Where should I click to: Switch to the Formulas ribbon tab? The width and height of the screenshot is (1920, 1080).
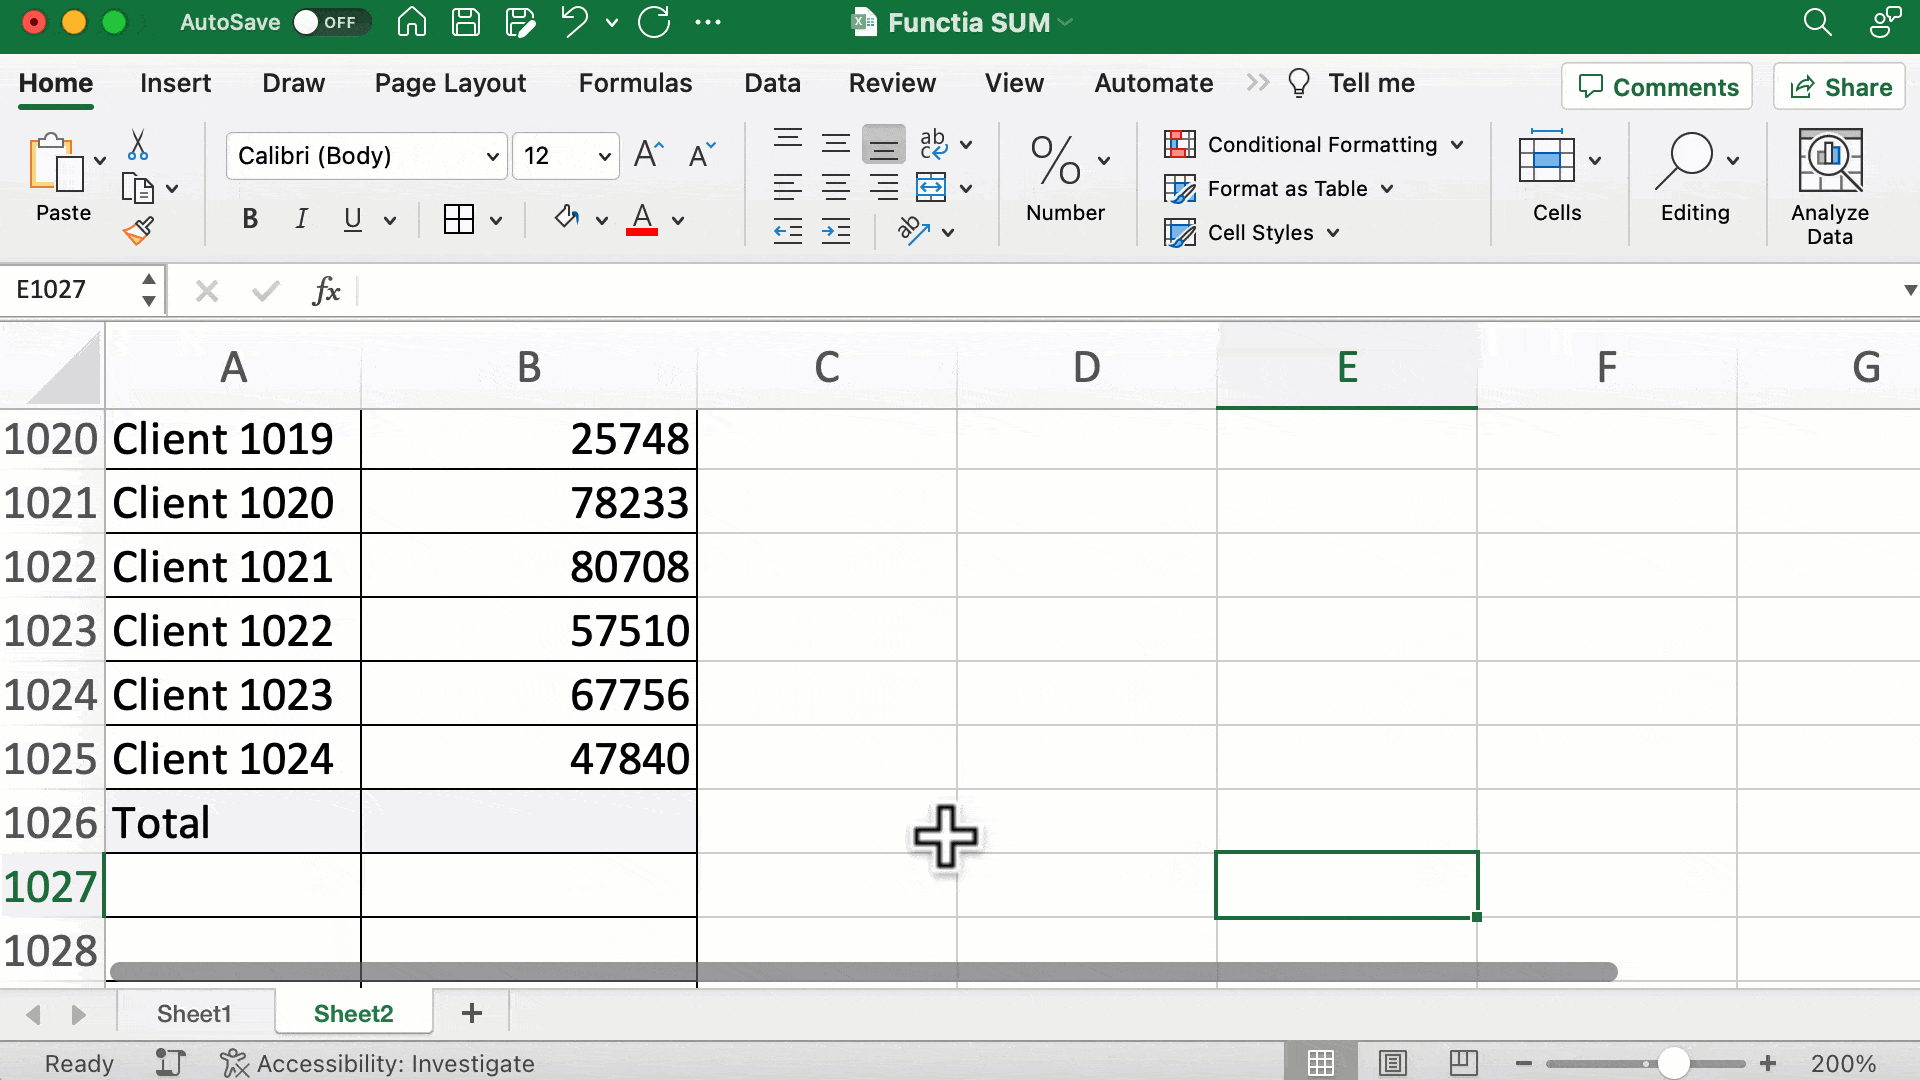pos(635,83)
